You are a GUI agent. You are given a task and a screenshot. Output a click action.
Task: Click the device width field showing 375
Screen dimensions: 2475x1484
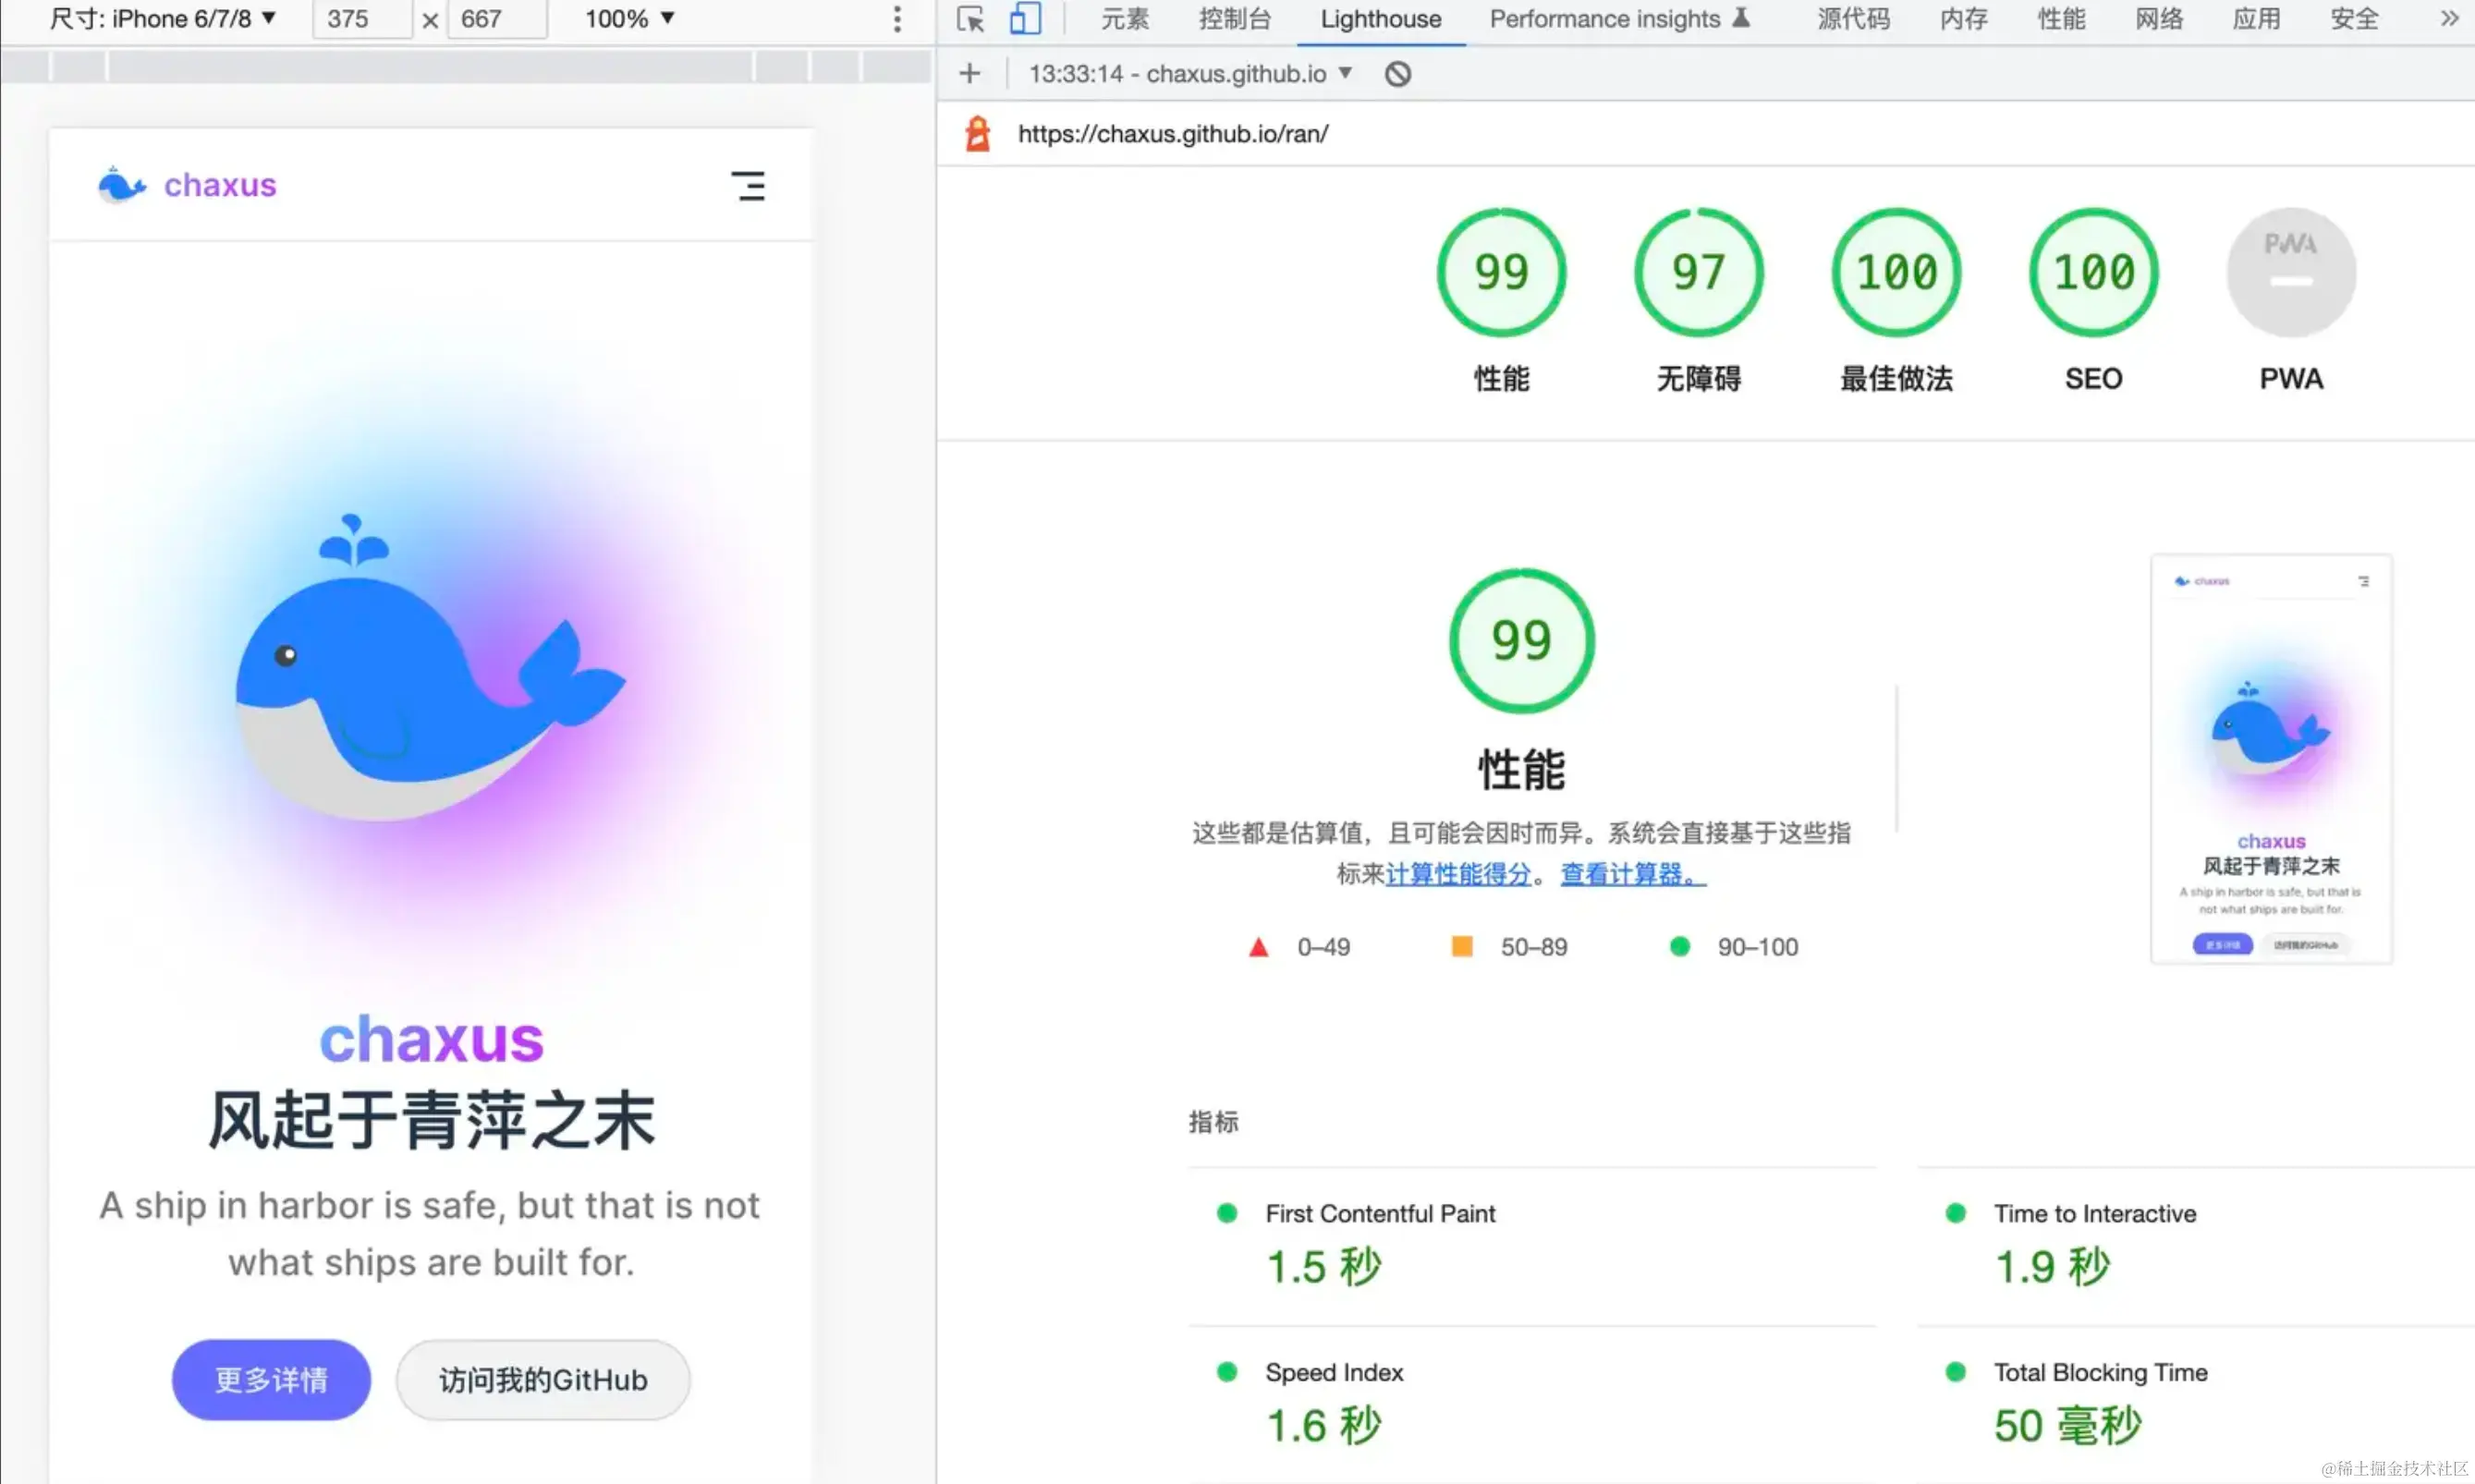point(360,19)
